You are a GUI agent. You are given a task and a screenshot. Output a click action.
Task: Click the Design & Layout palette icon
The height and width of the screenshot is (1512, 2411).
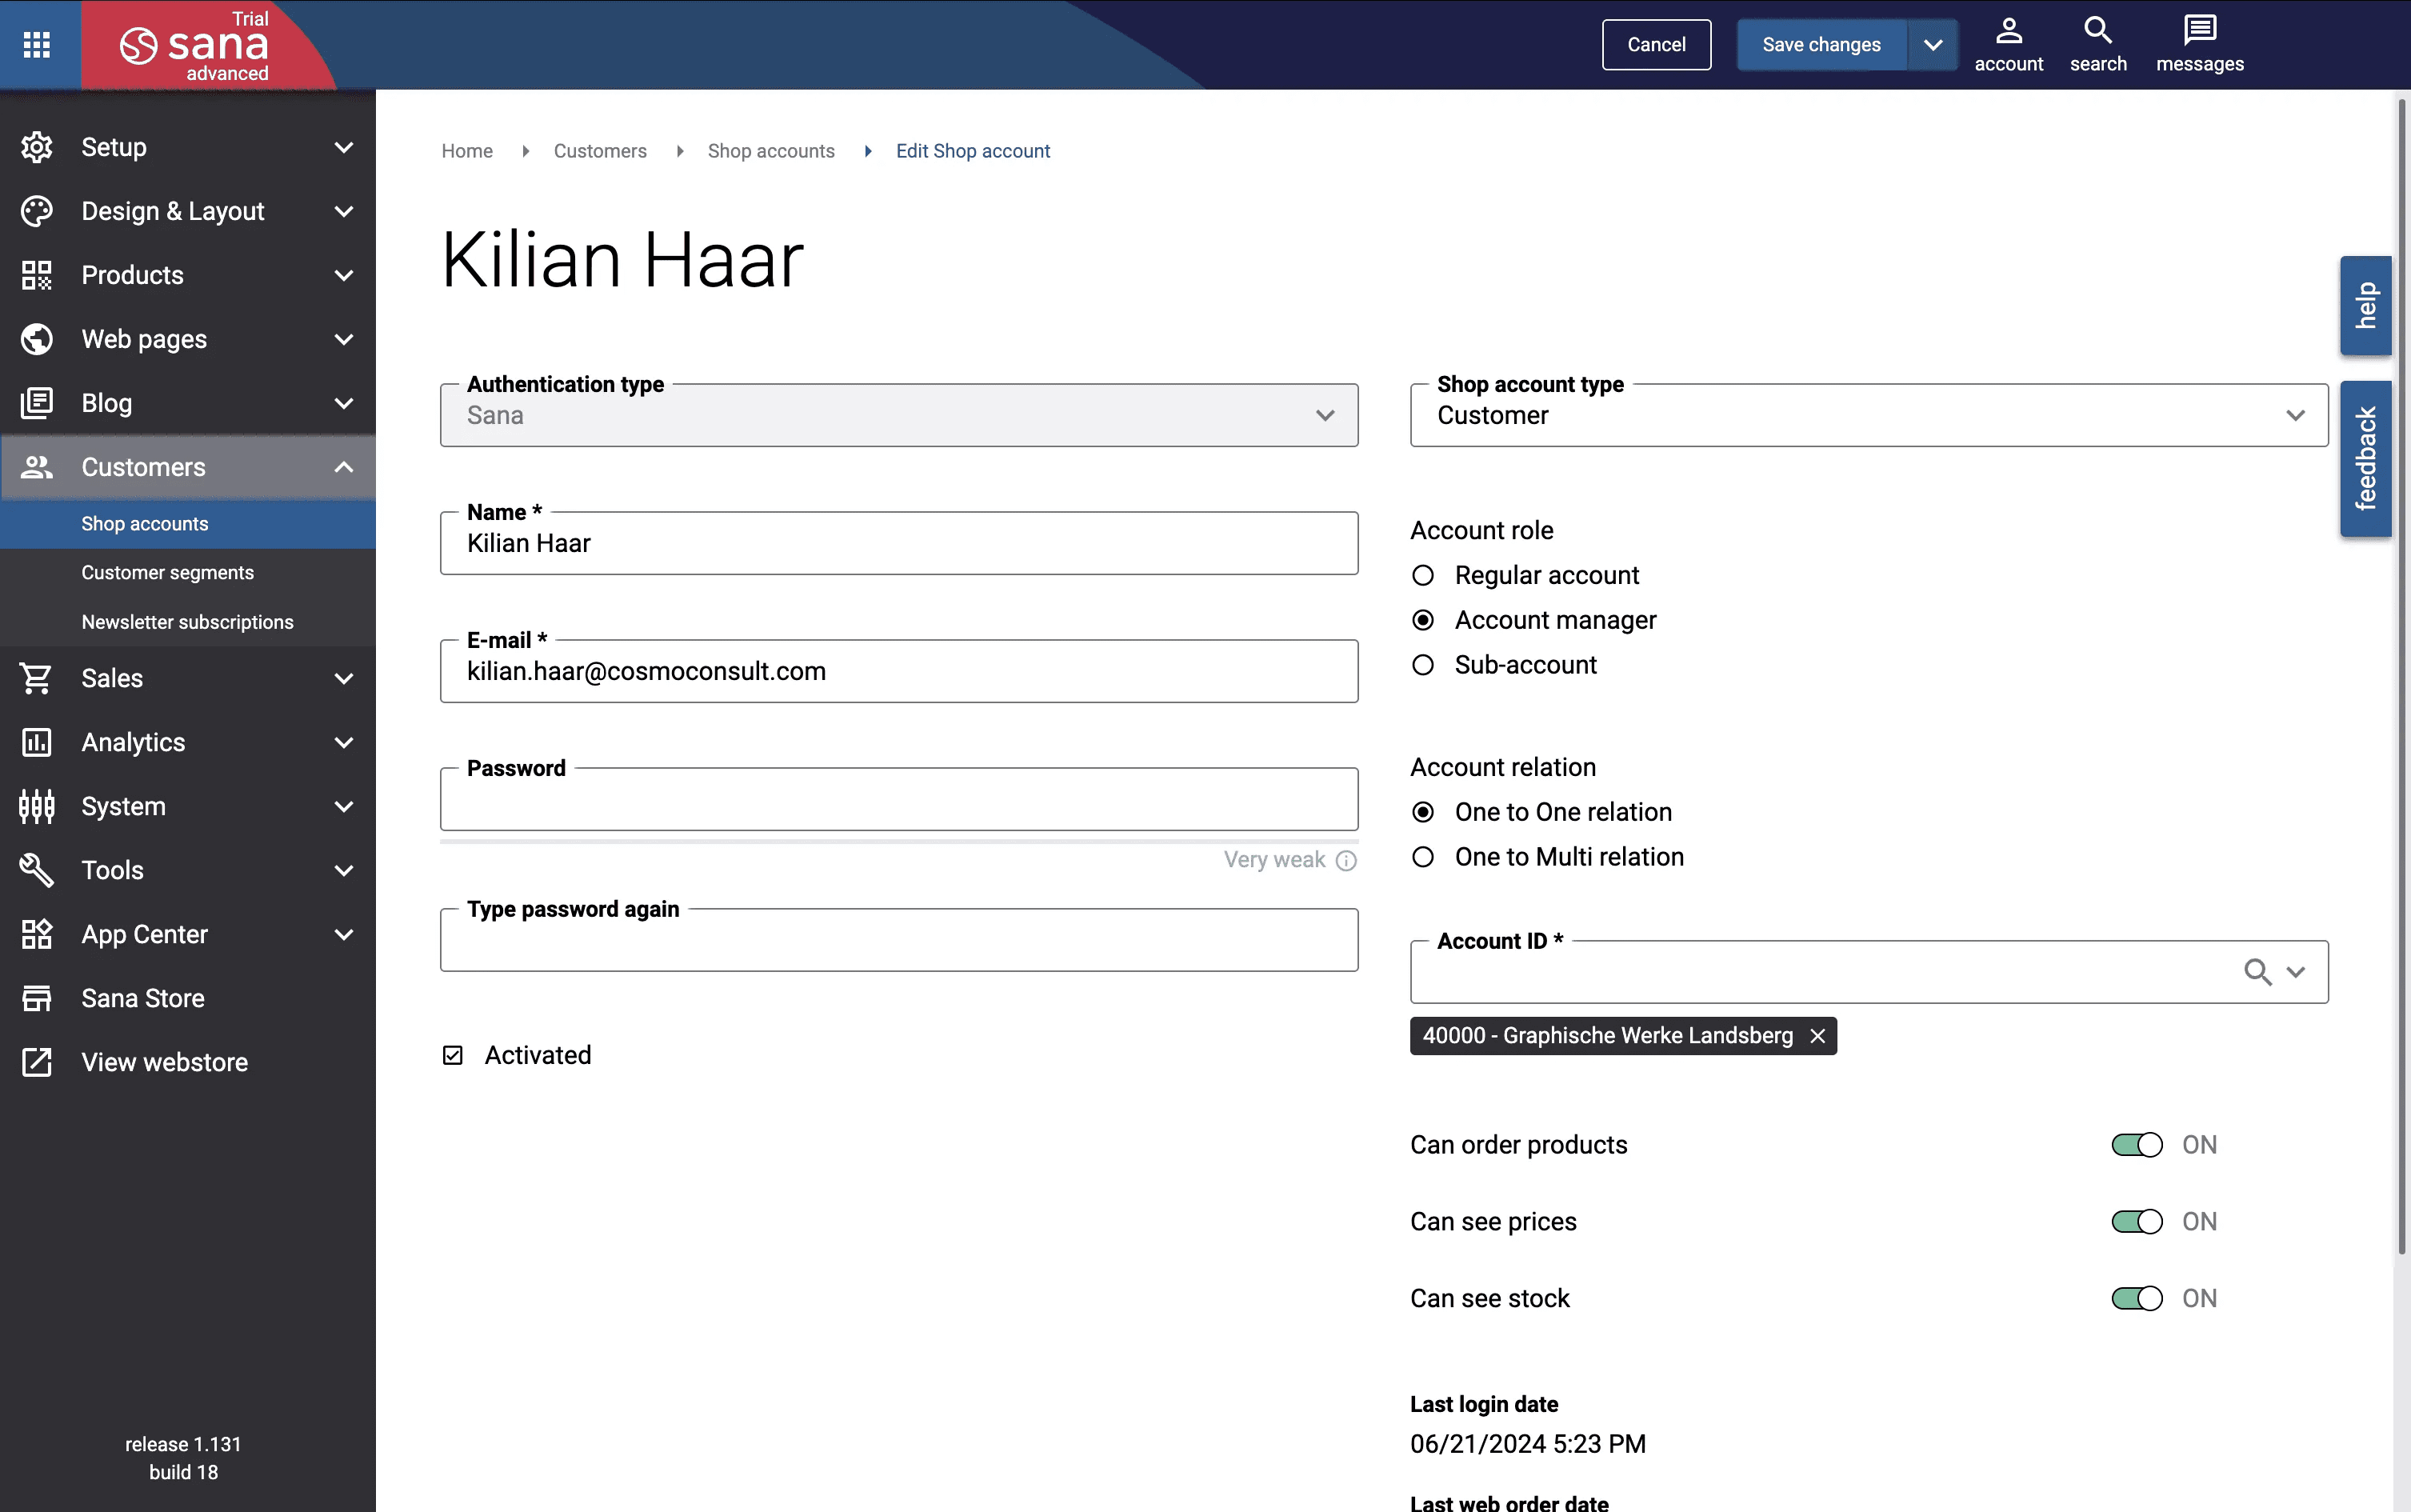click(37, 211)
